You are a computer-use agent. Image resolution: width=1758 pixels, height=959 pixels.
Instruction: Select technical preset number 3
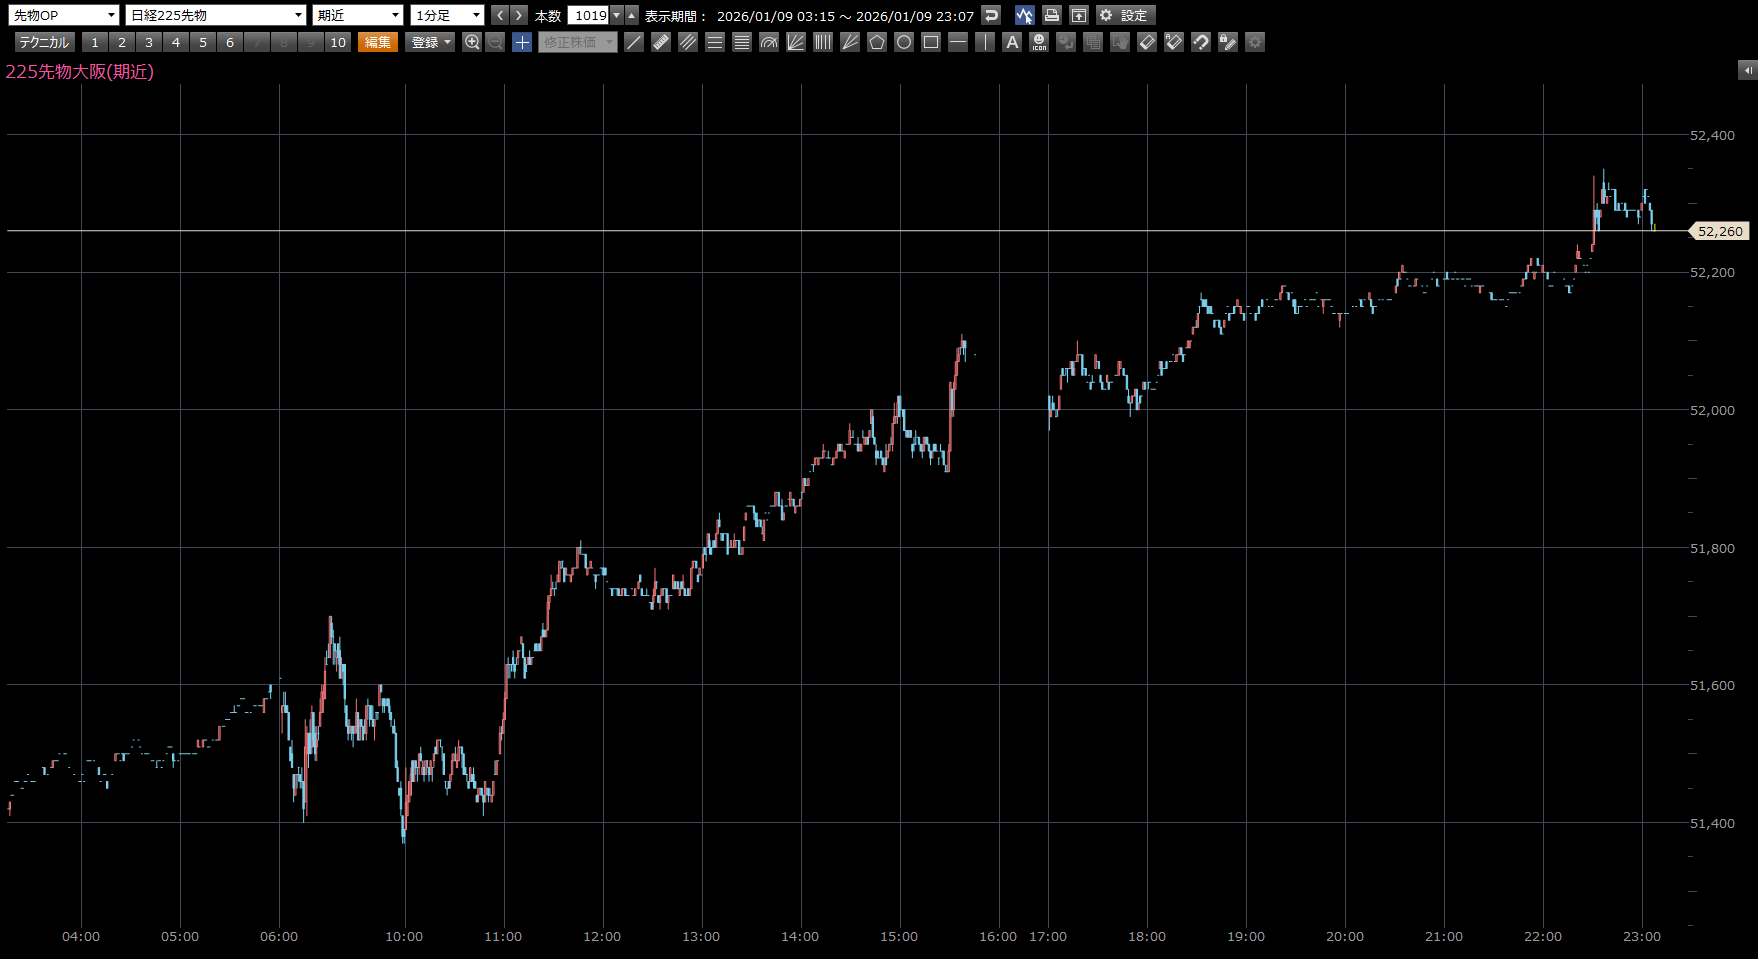149,42
